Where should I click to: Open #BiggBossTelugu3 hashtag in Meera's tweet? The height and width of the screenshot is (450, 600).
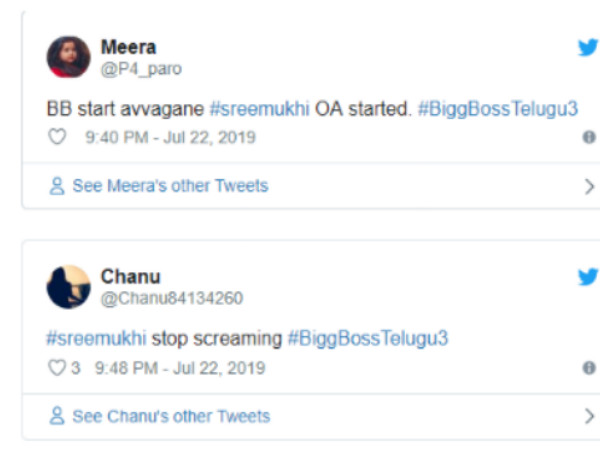498,109
